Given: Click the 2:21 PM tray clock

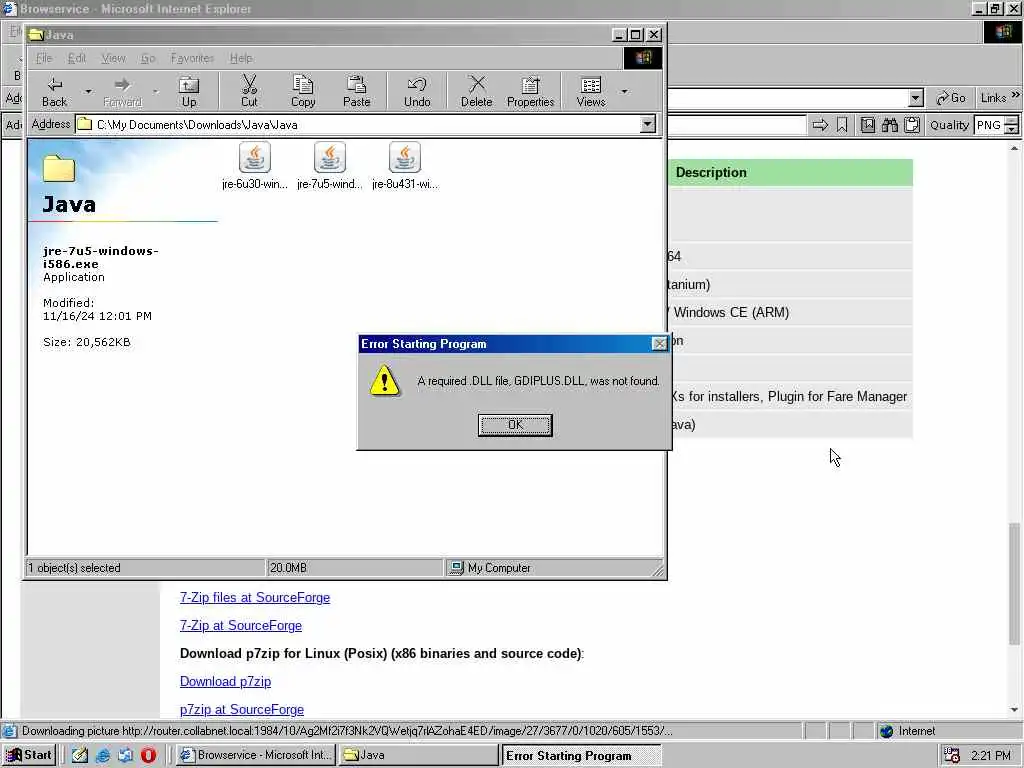Looking at the screenshot, I should (991, 756).
